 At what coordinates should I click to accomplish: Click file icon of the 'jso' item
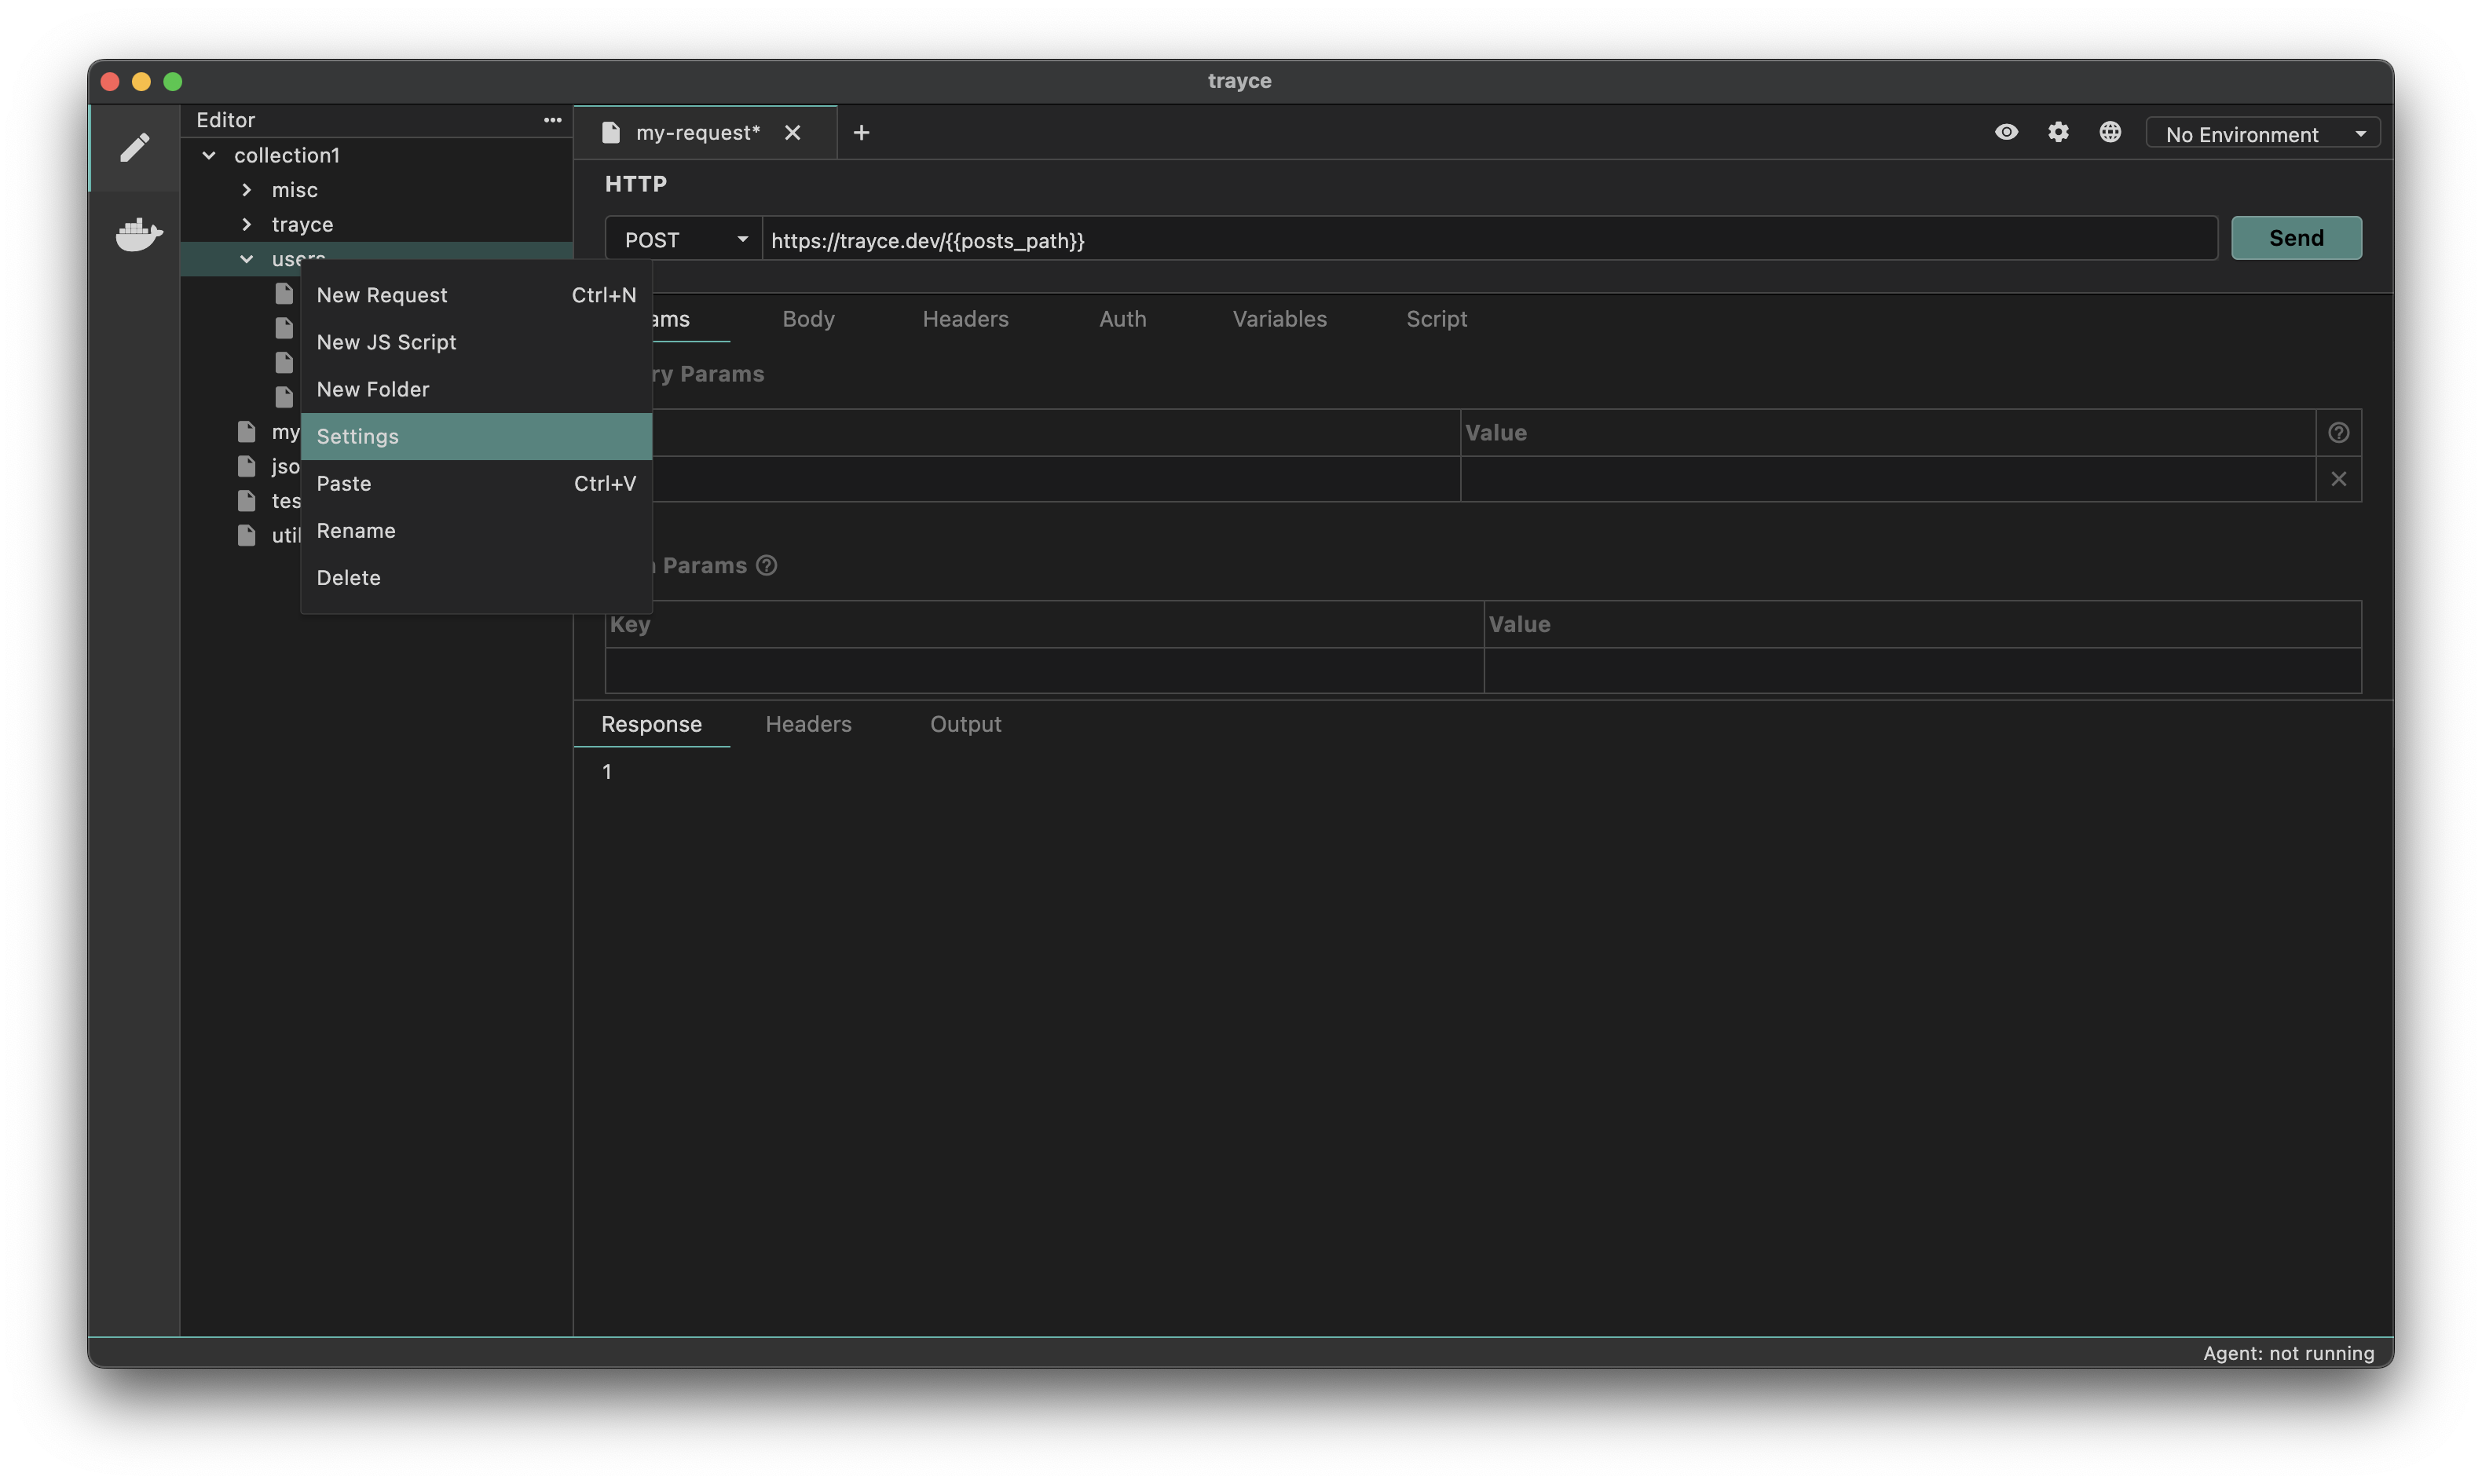click(246, 467)
